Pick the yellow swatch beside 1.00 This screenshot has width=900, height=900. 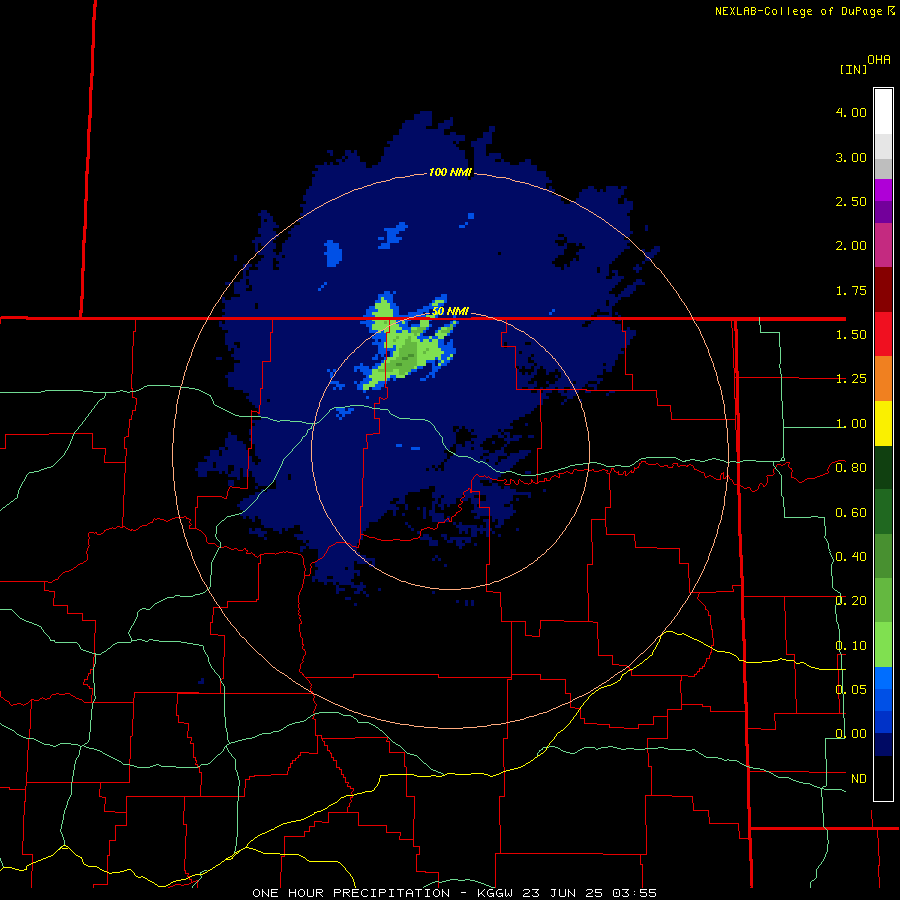(883, 423)
